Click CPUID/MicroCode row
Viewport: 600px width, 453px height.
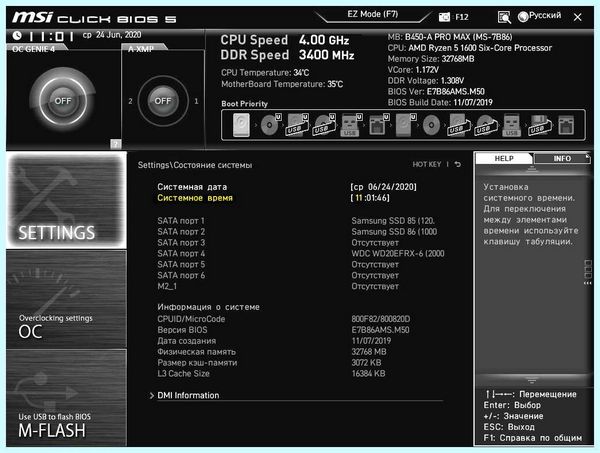(300, 319)
